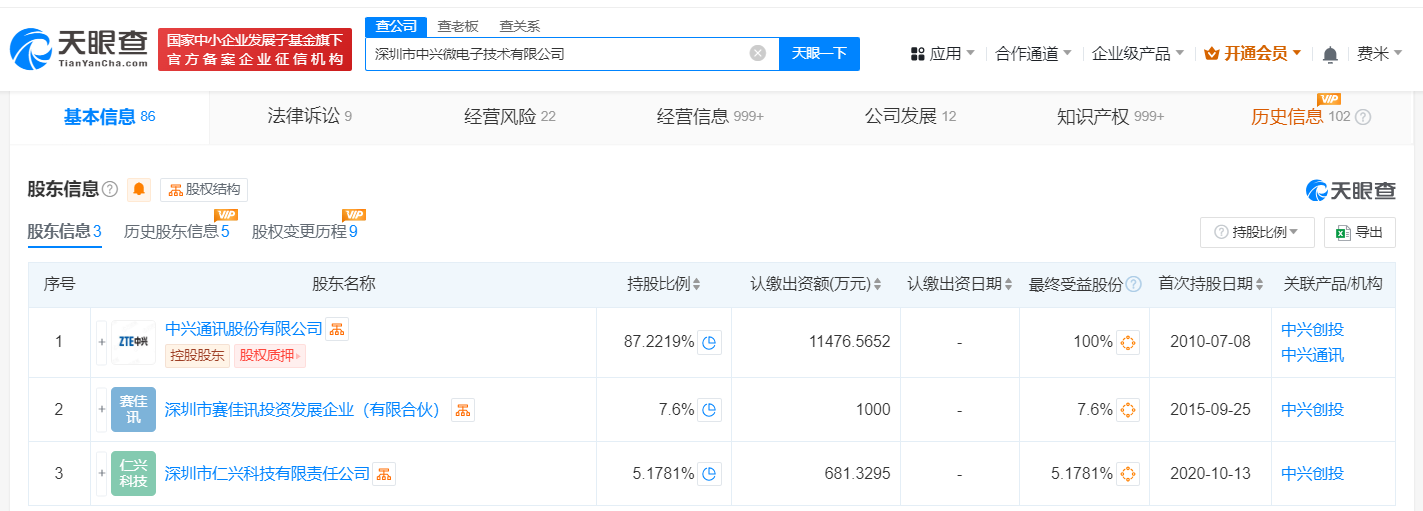Switch to the 查老板 search tab
This screenshot has width=1423, height=511.
pyautogui.click(x=458, y=26)
